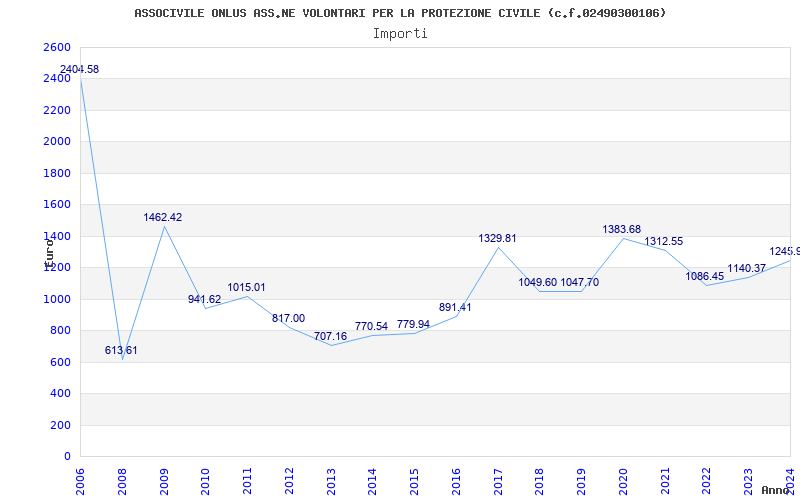Viewport: 800px width, 500px height.
Task: Select the 1086.45 value label
Action: [705, 276]
